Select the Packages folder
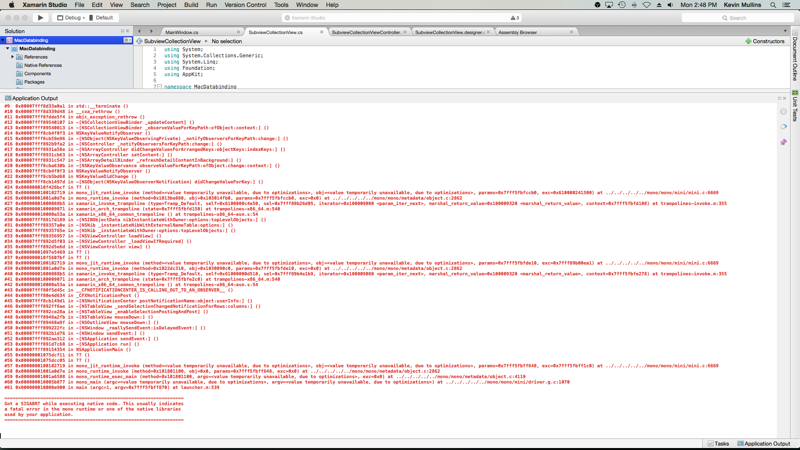Viewport: 800px width, 450px height. point(34,82)
